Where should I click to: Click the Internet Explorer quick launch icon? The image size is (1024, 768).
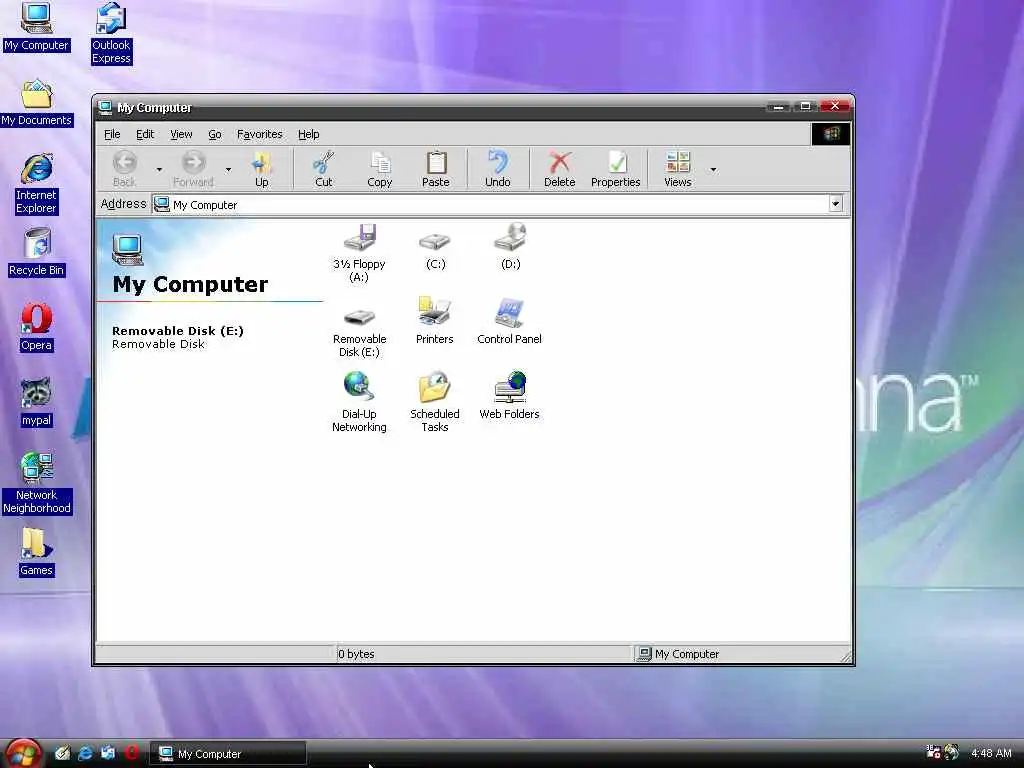pyautogui.click(x=85, y=753)
